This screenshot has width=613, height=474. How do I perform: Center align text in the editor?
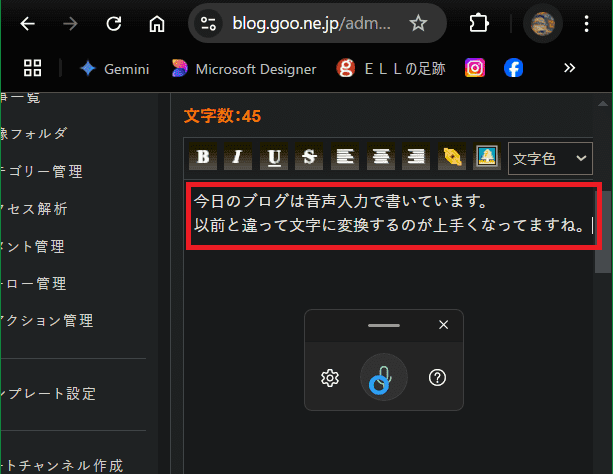[381, 157]
